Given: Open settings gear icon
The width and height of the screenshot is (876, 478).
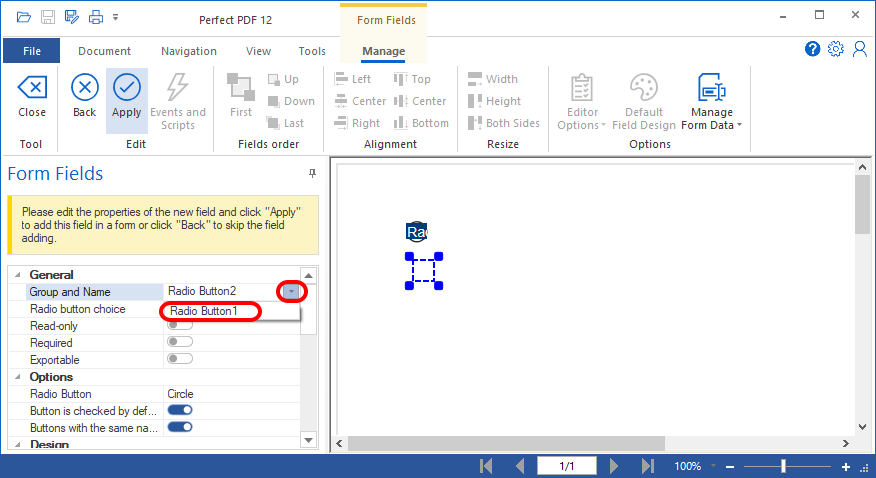Looking at the screenshot, I should coord(836,49).
